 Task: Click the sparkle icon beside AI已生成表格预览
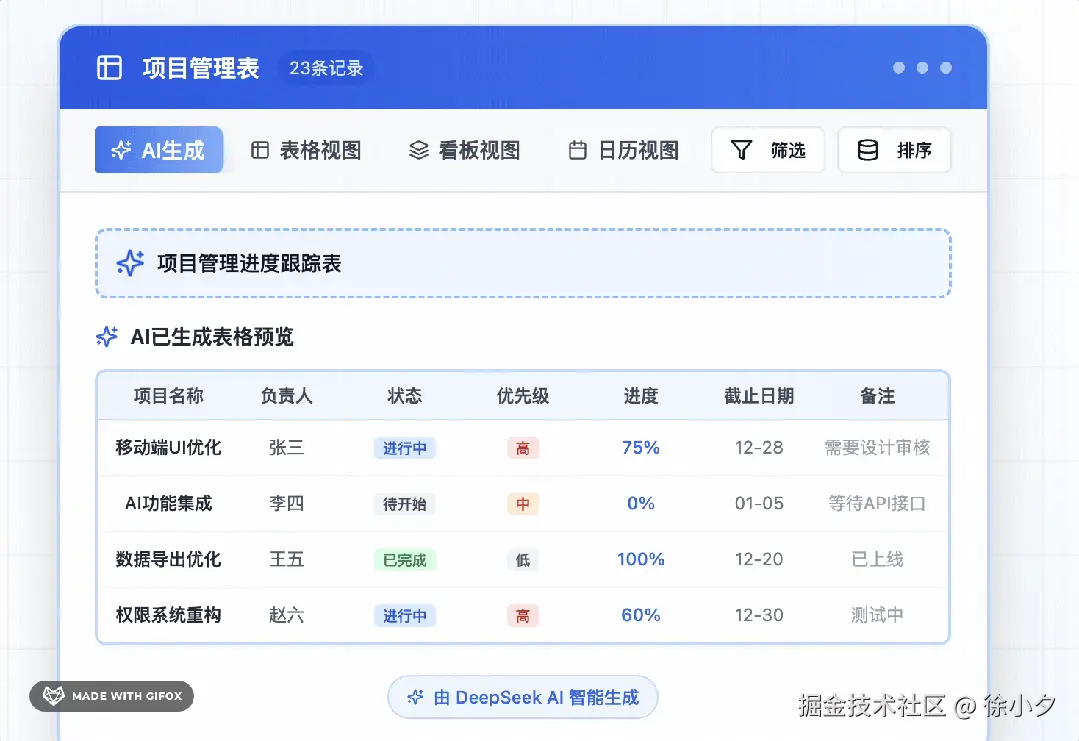pos(105,337)
